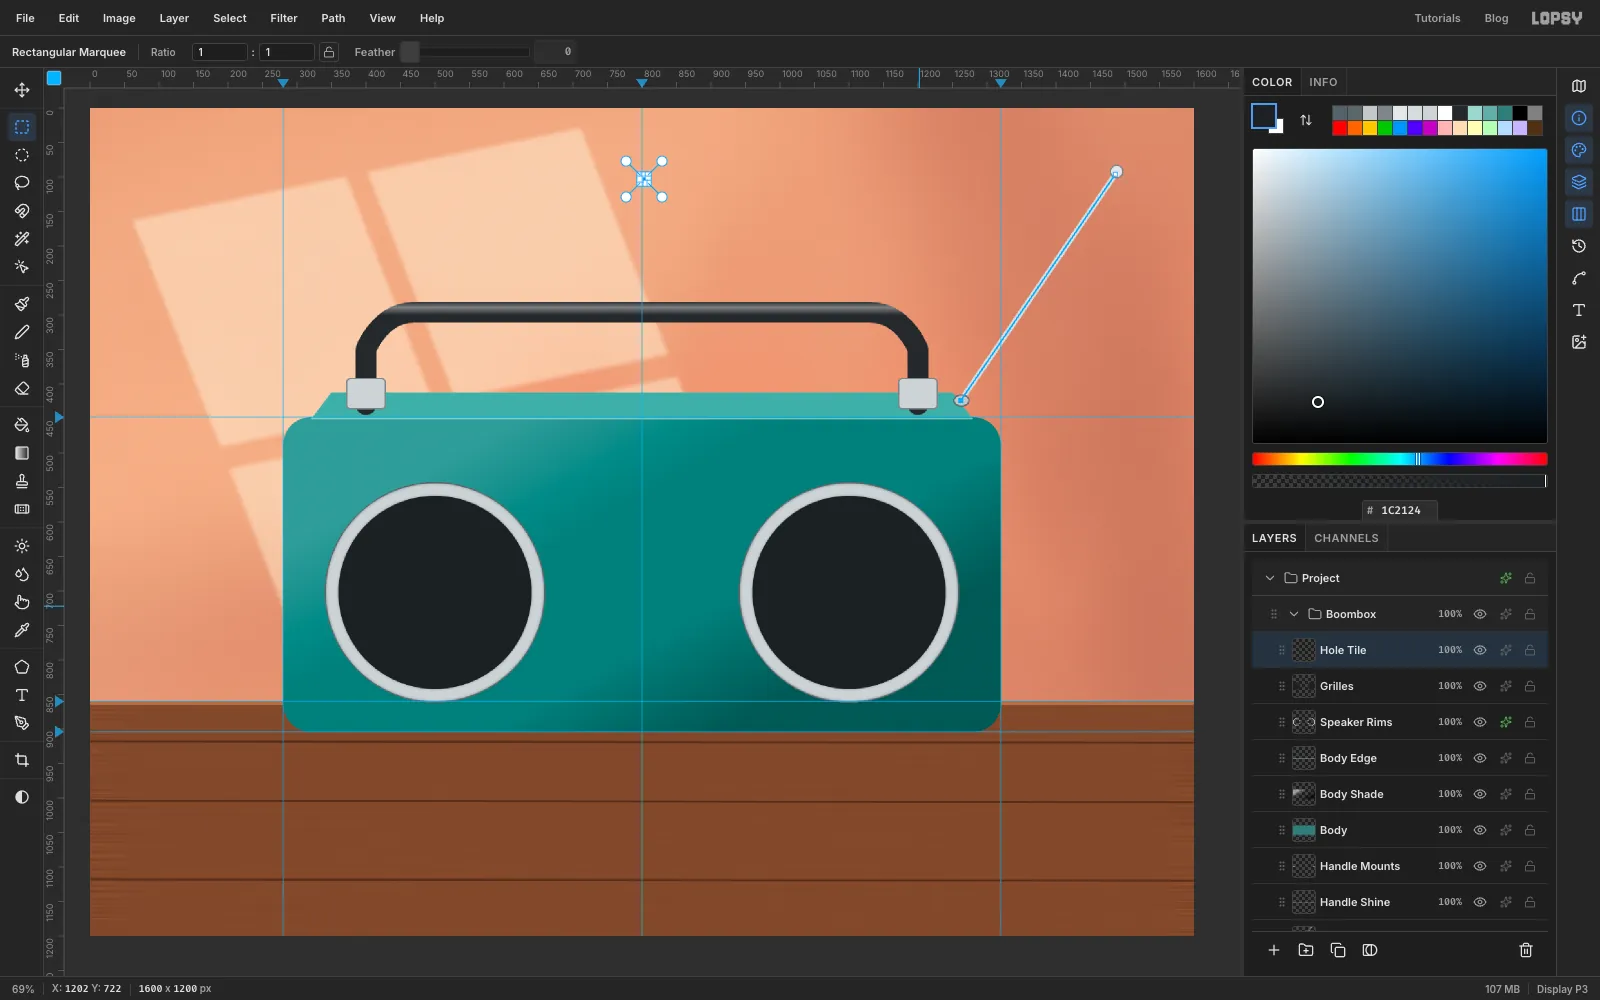Click the Feather value field
Screen dimensions: 1600x1000
pos(556,52)
